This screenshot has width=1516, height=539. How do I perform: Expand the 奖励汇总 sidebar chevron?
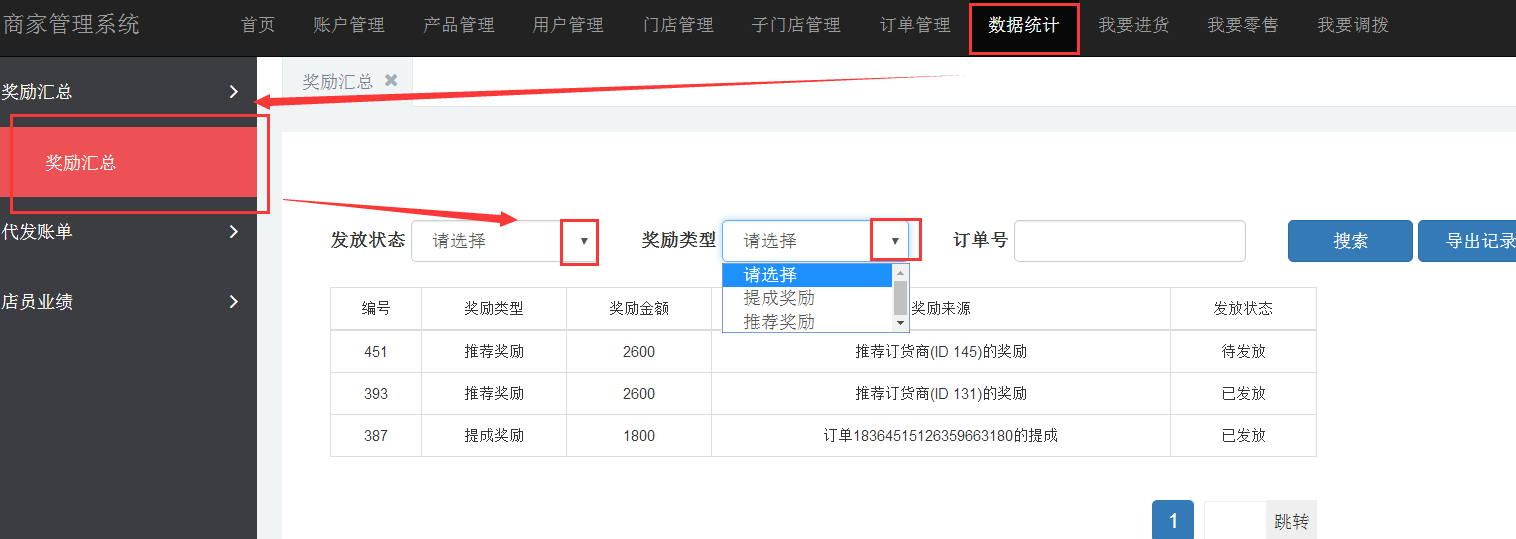(234, 92)
